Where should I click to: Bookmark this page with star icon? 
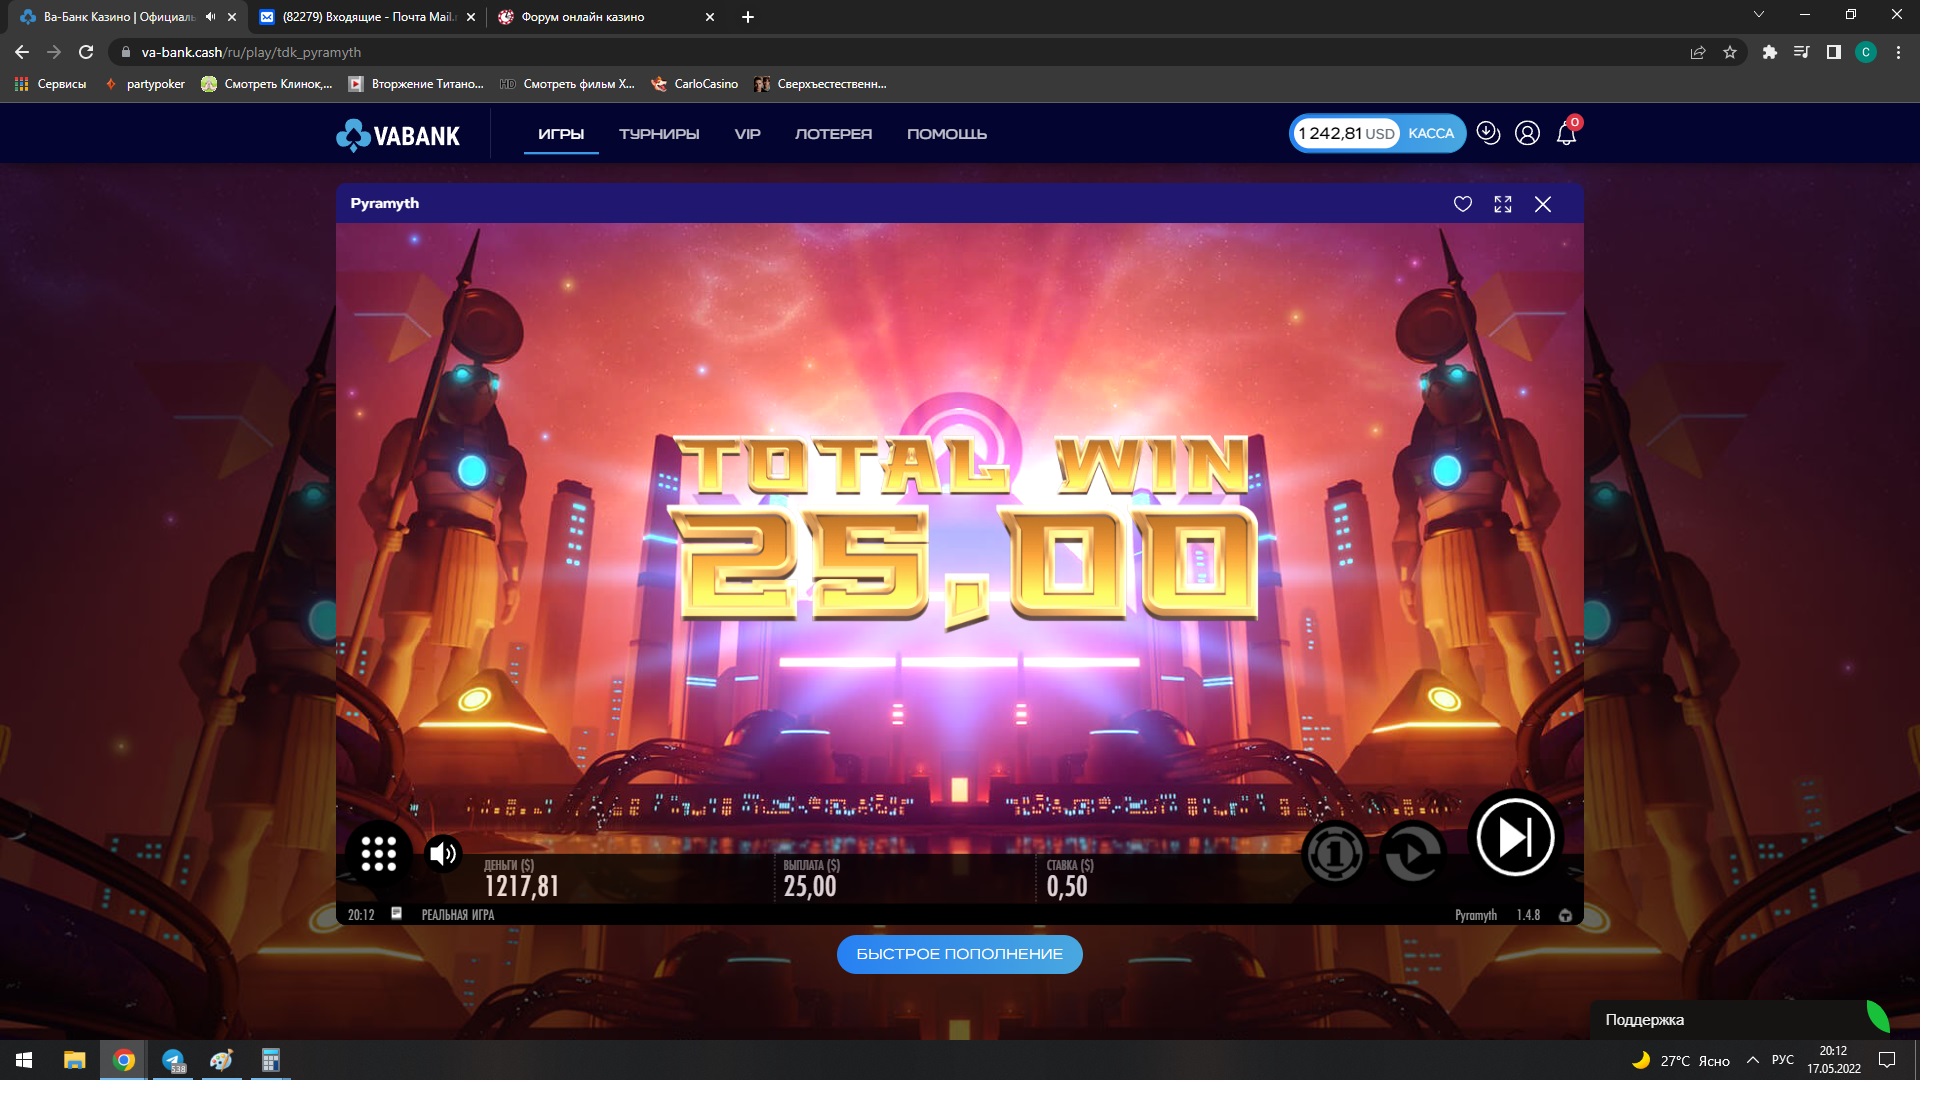click(x=1730, y=52)
